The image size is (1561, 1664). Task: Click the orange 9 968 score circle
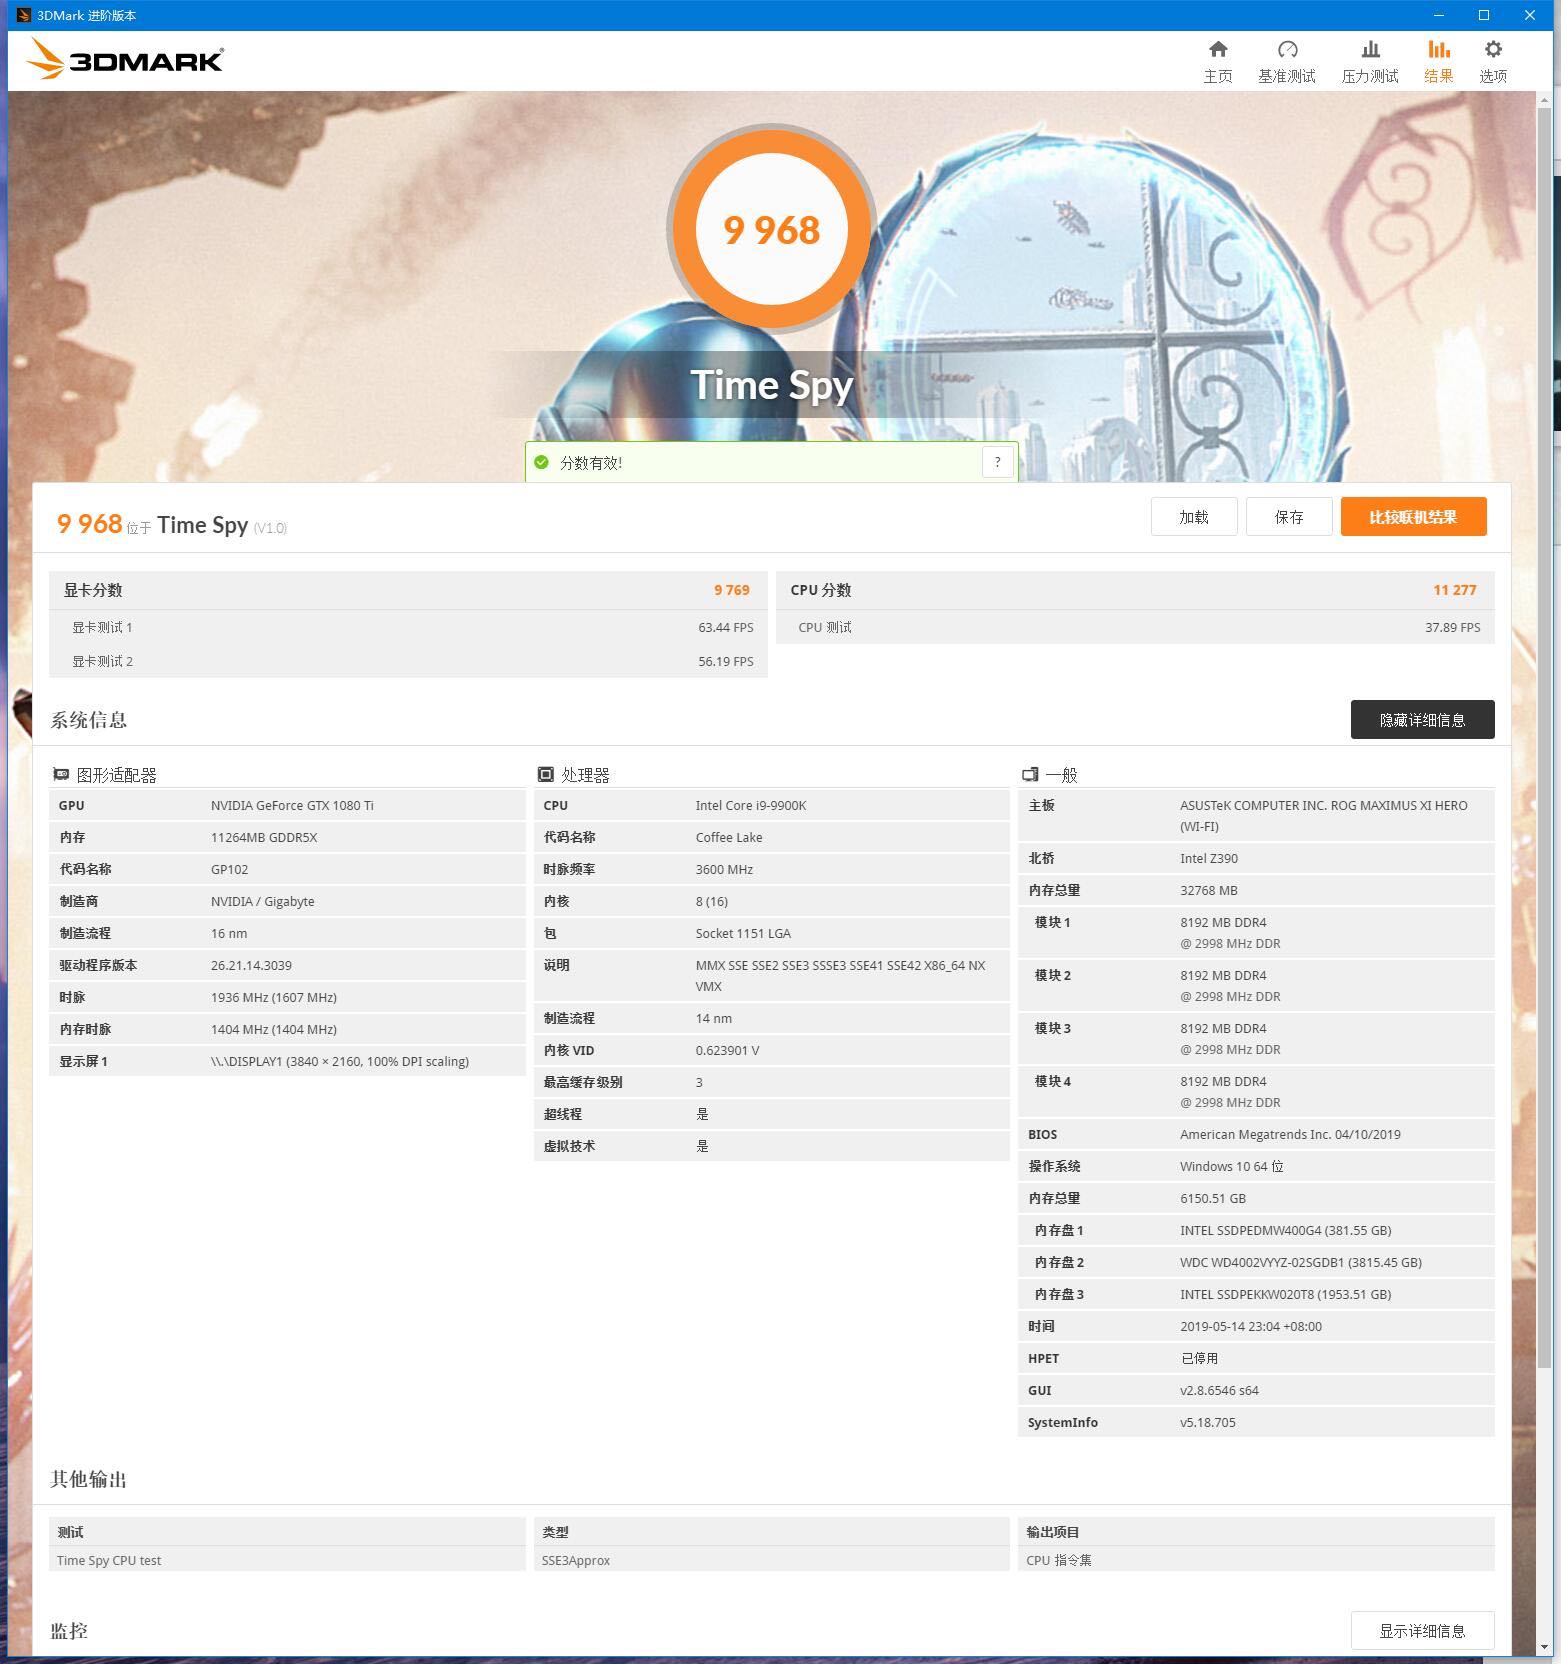pyautogui.click(x=771, y=229)
